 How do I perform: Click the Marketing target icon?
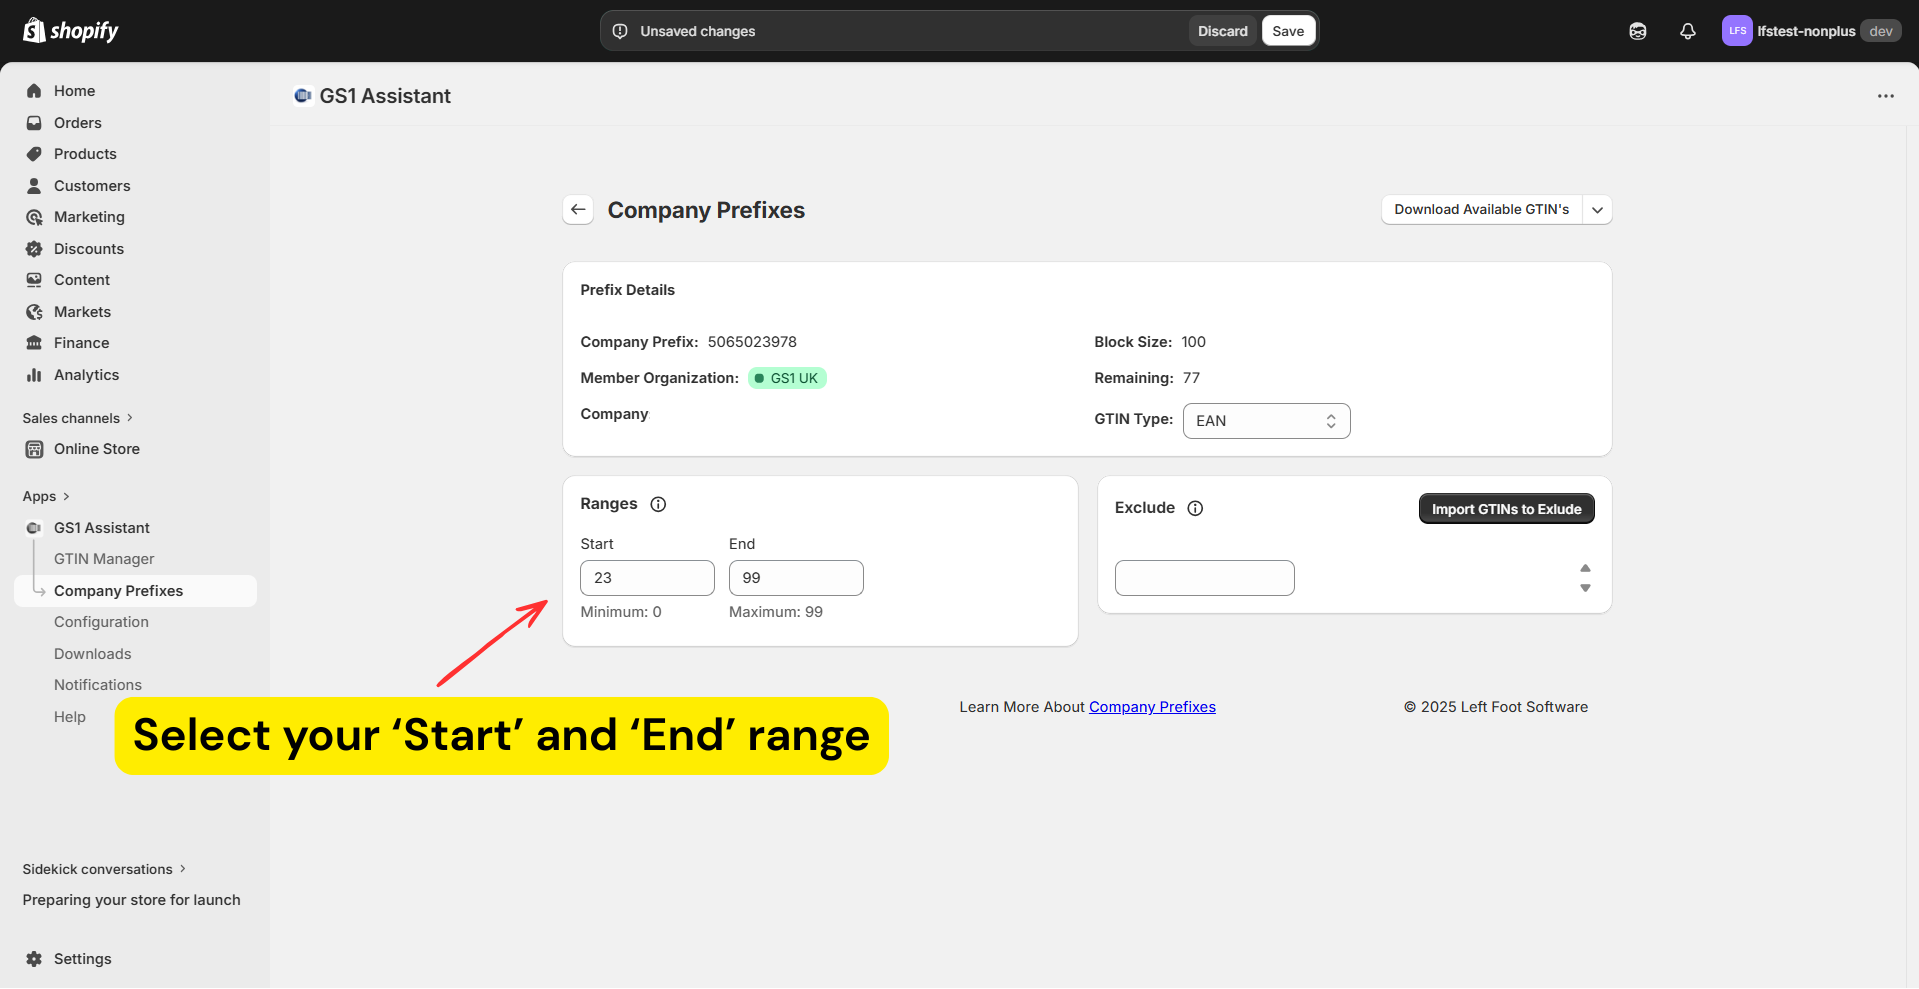click(34, 217)
